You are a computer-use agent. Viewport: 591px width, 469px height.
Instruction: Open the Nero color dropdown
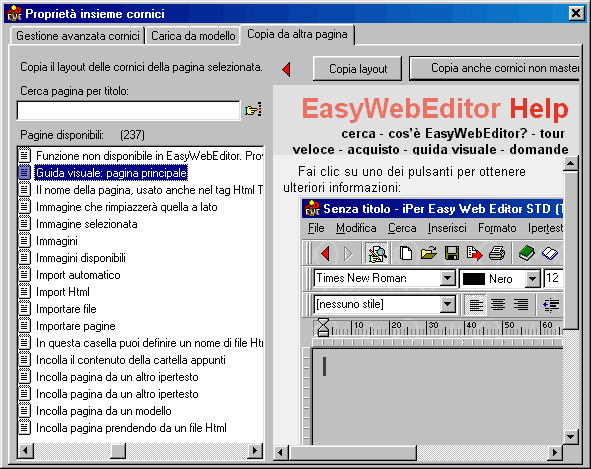click(533, 279)
